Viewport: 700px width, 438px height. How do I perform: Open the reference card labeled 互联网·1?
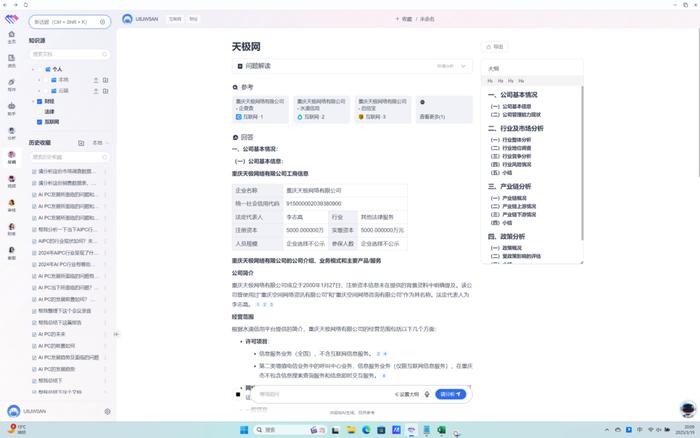point(260,109)
